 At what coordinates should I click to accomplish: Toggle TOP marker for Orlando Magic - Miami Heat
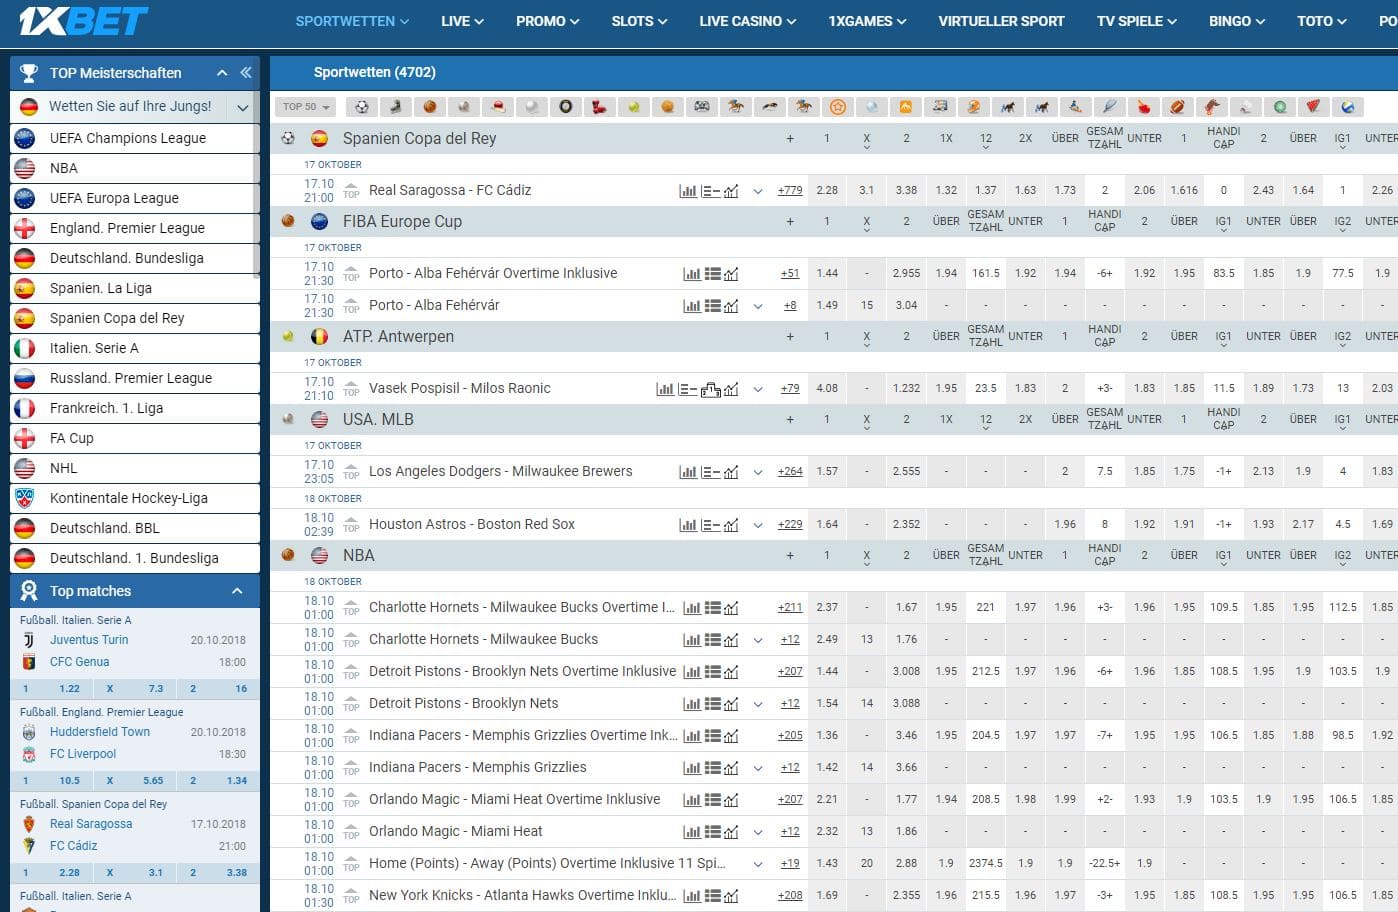(351, 831)
